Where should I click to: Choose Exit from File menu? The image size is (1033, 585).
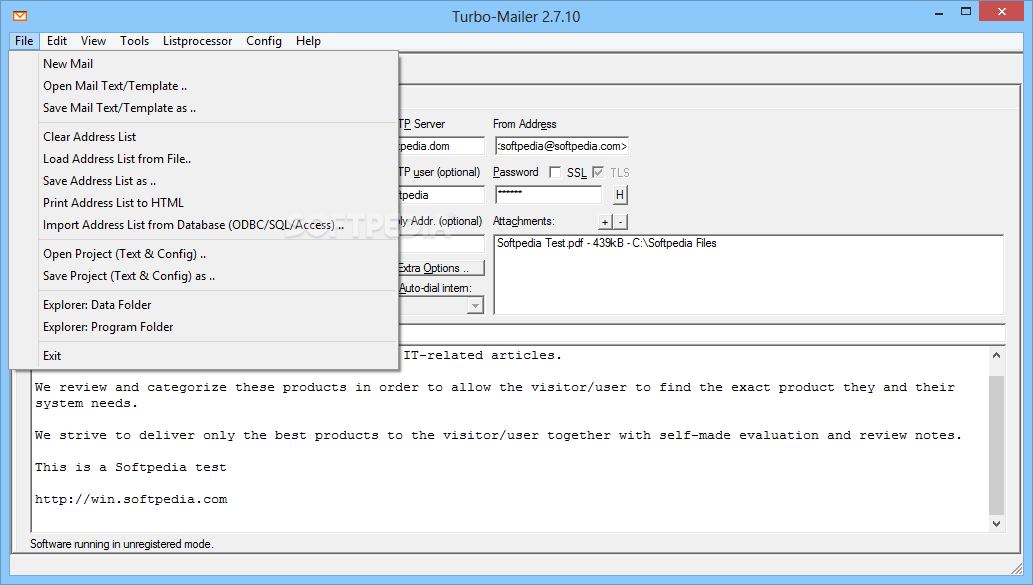click(204, 356)
